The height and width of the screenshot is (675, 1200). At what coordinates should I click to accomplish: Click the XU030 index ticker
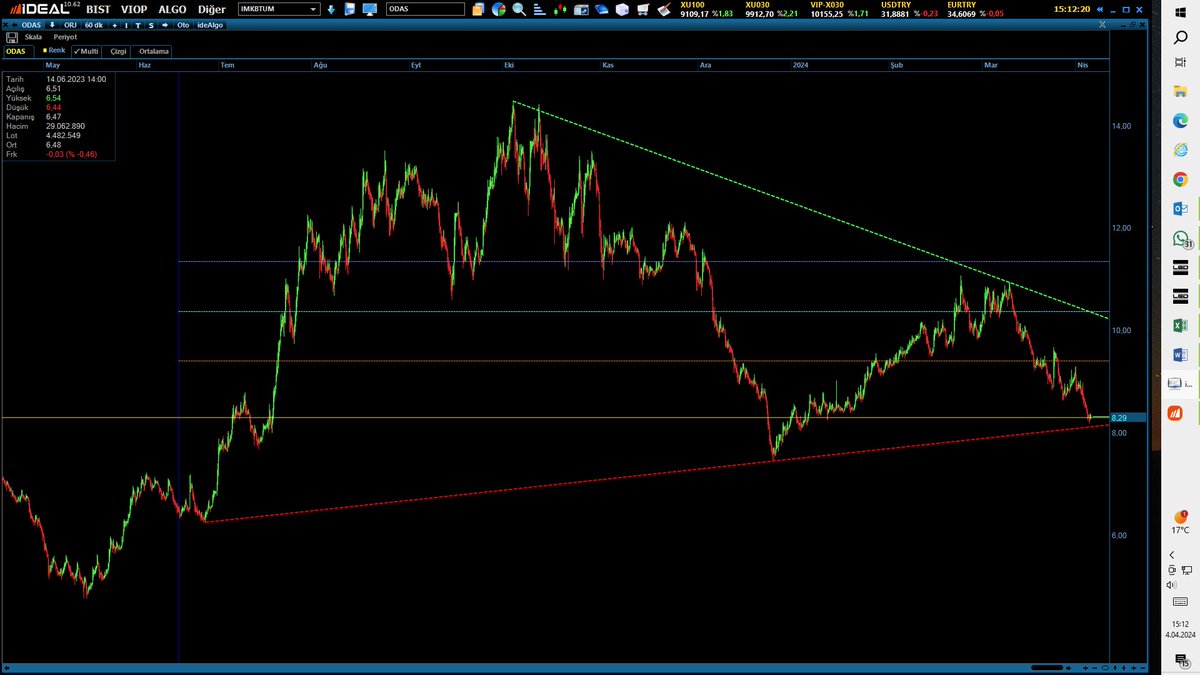coord(772,10)
